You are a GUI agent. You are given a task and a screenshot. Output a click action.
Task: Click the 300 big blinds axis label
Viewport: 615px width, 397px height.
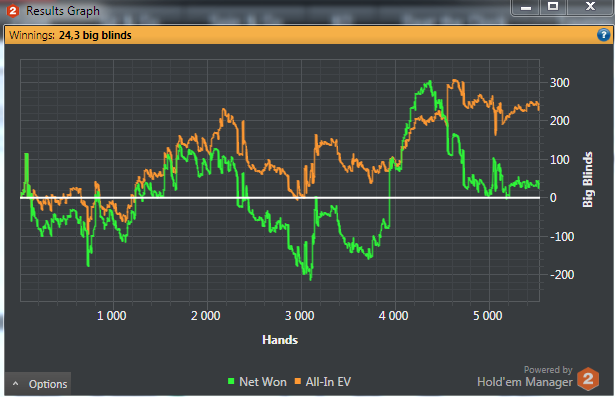point(560,83)
